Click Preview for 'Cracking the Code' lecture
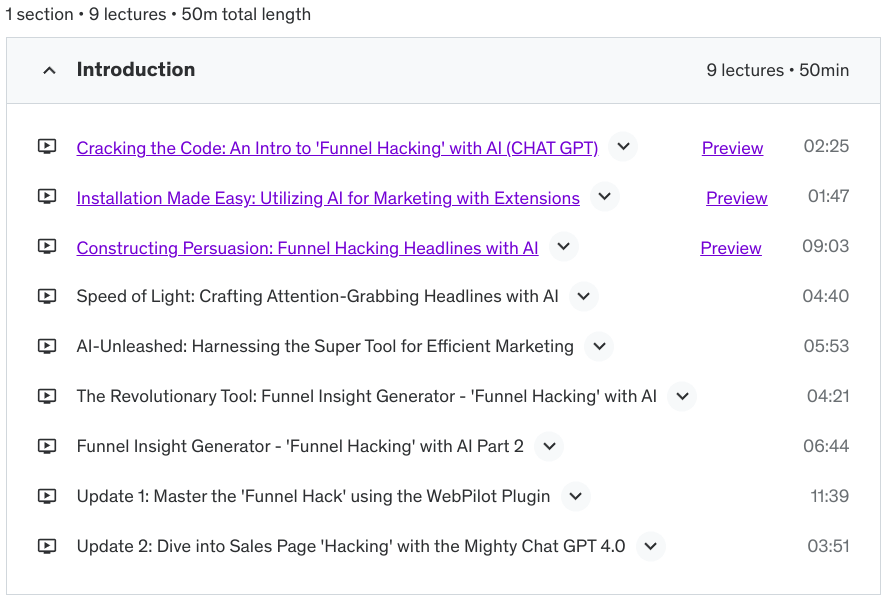 pyautogui.click(x=732, y=148)
